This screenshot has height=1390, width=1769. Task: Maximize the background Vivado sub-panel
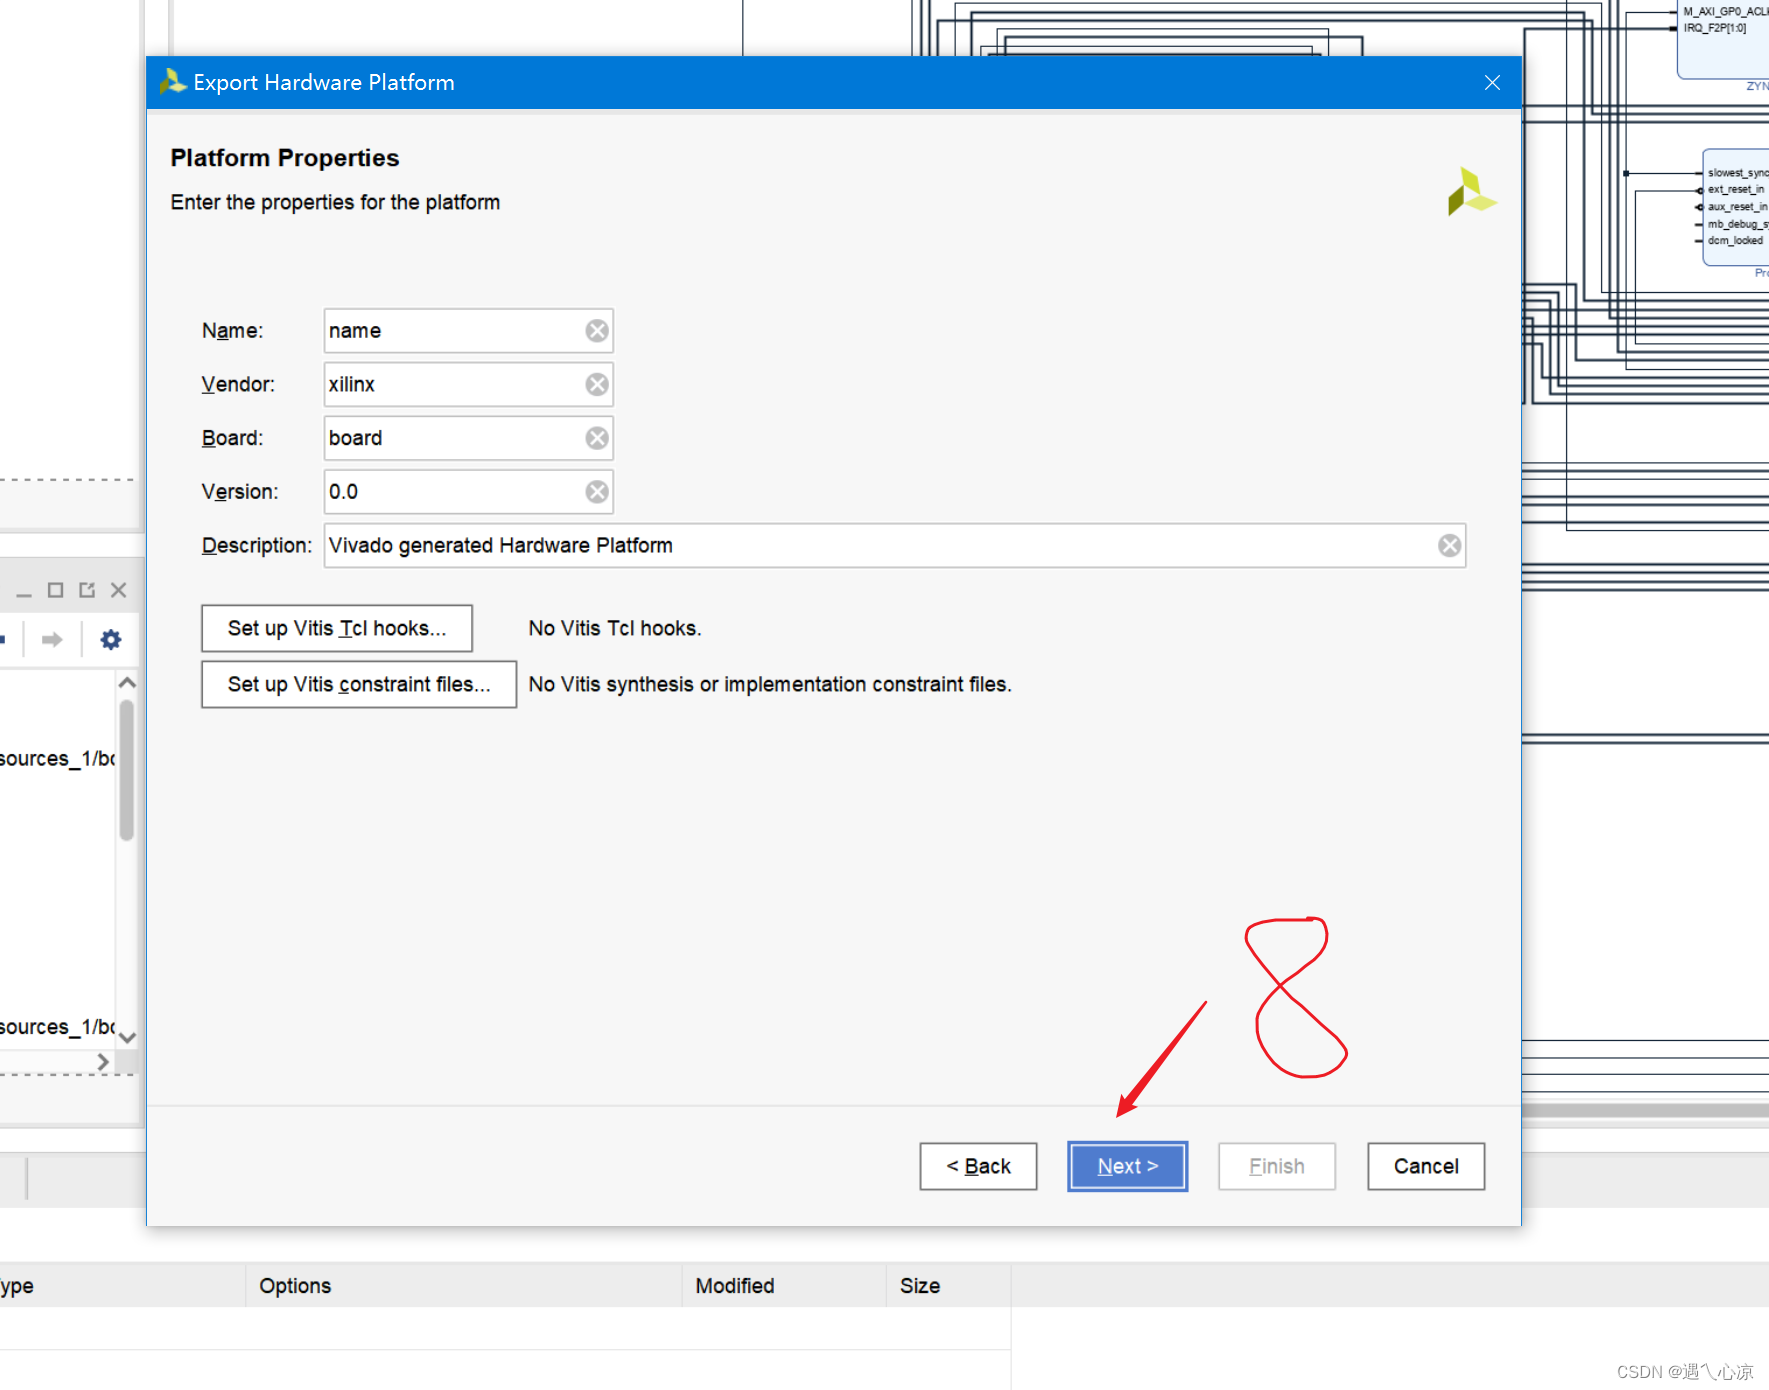(x=56, y=591)
